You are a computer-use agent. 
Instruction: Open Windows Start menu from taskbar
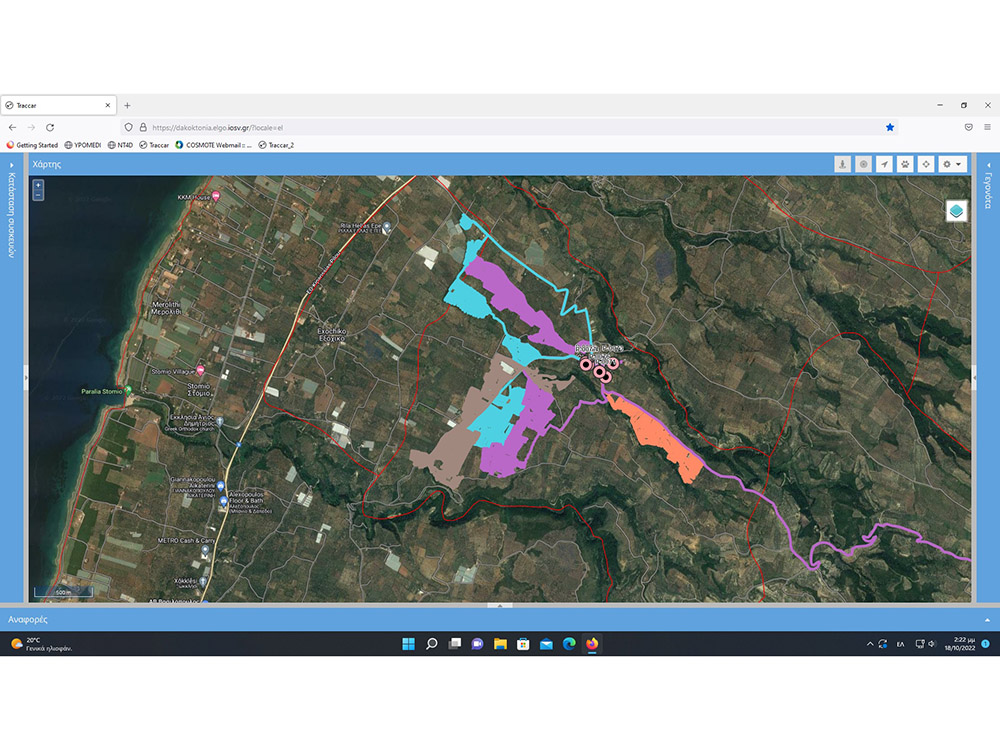(408, 644)
